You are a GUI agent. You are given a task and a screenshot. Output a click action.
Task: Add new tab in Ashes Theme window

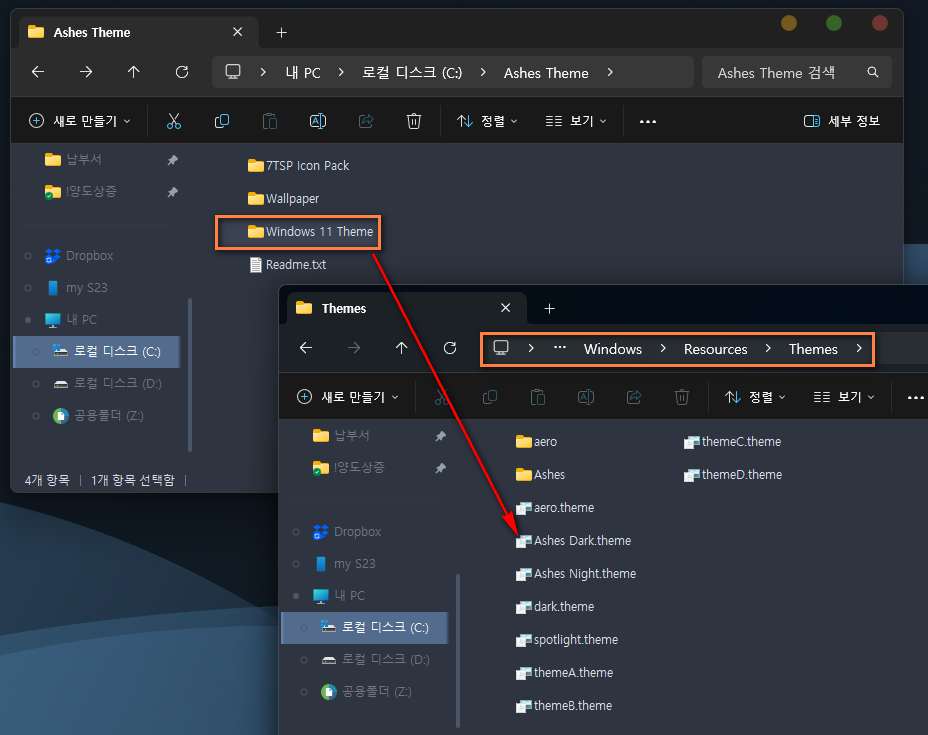click(282, 33)
